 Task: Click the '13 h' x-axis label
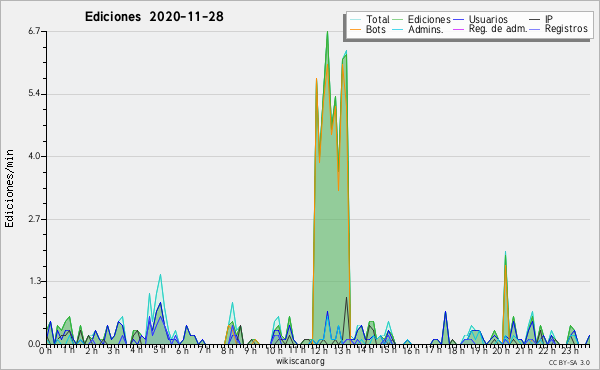tap(342, 350)
